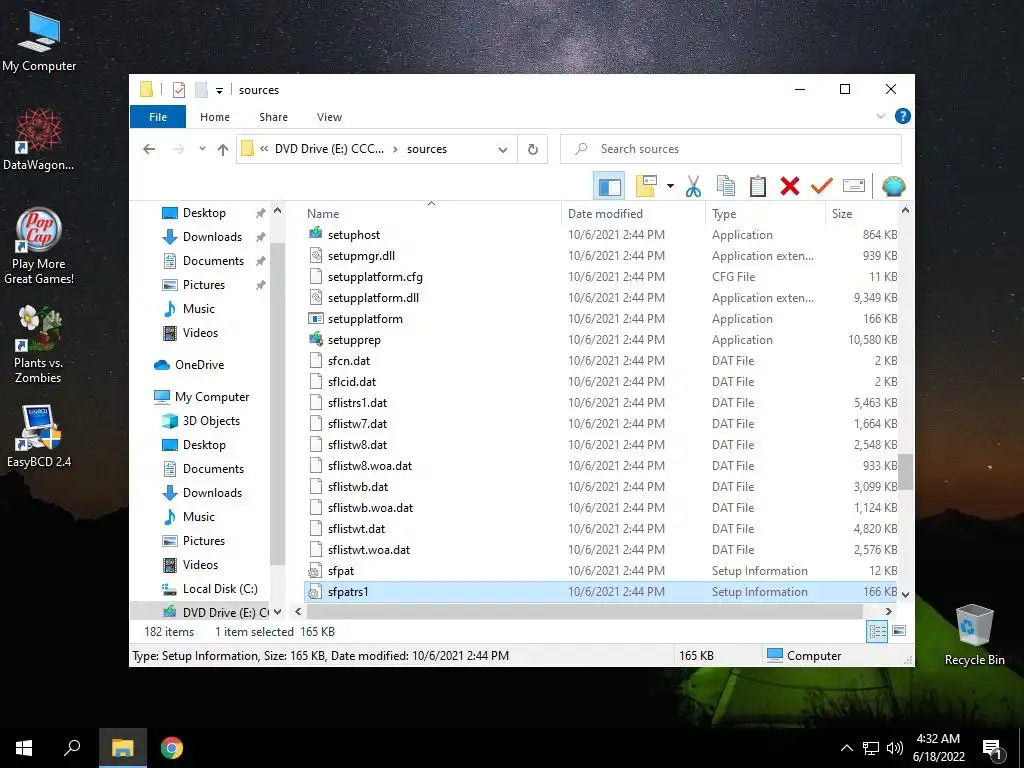Click the navigation pane scroll up arrow
Screen dimensions: 1024x768
(x=278, y=211)
